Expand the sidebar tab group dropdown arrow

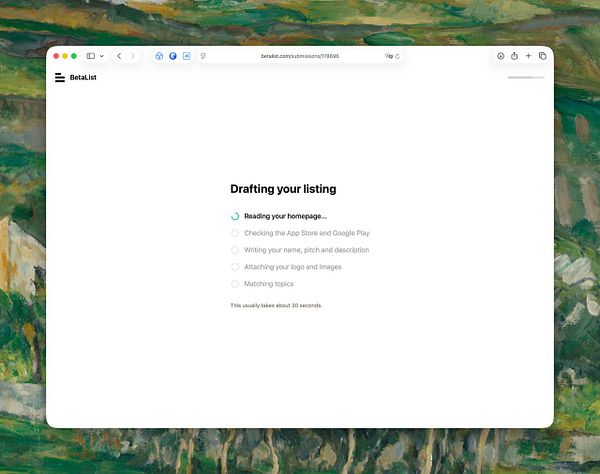click(102, 56)
